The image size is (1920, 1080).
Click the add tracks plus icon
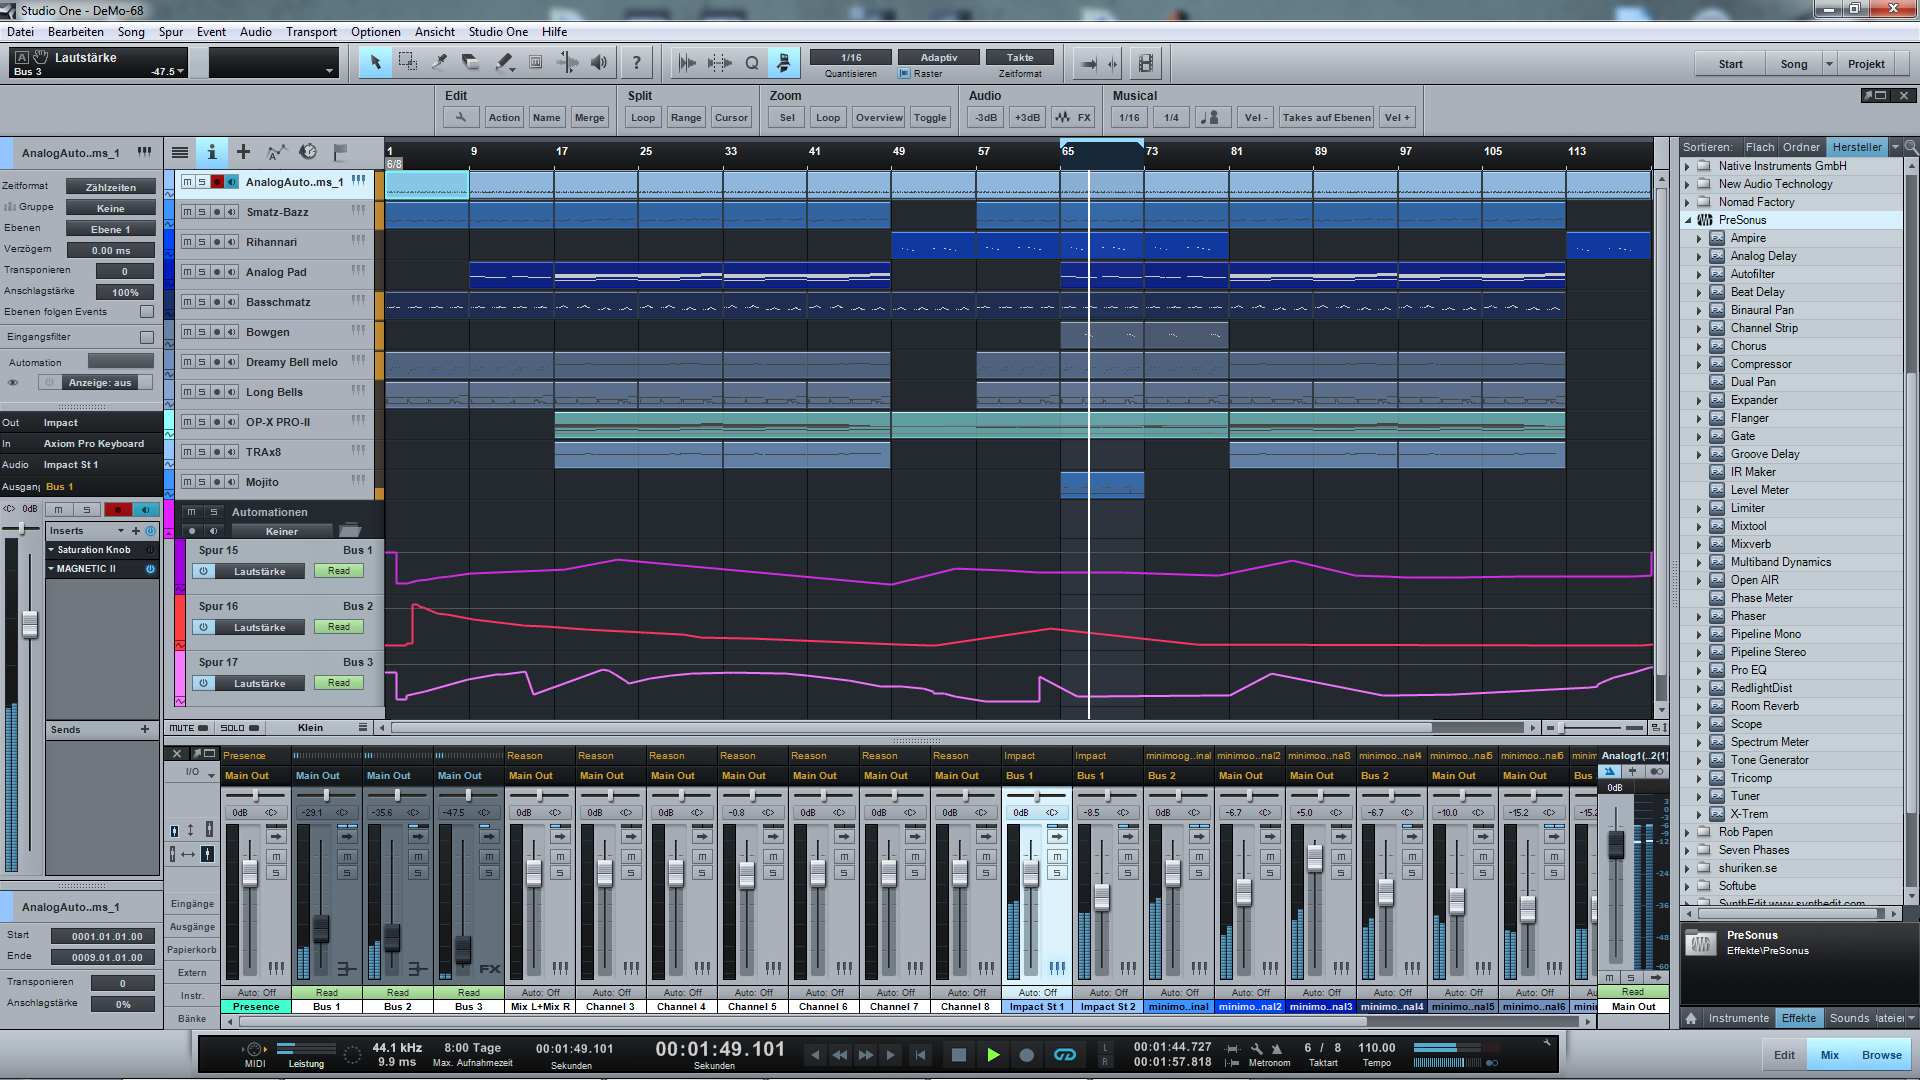(243, 152)
